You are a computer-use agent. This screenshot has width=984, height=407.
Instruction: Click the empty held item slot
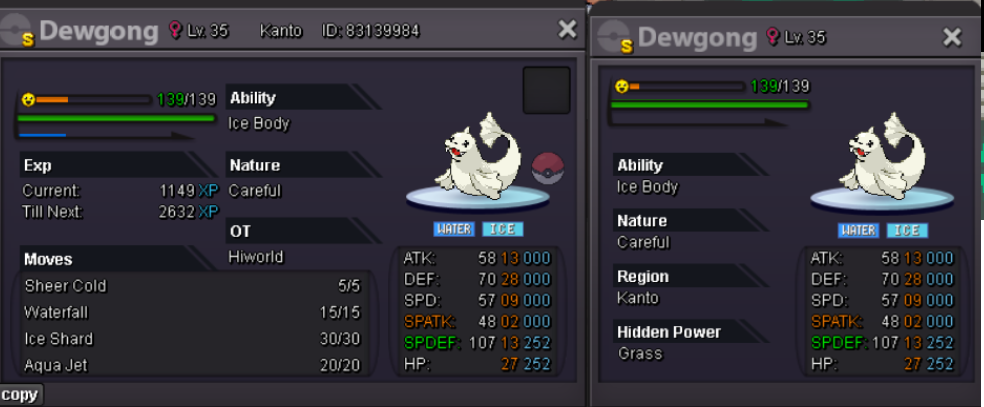coord(547,90)
